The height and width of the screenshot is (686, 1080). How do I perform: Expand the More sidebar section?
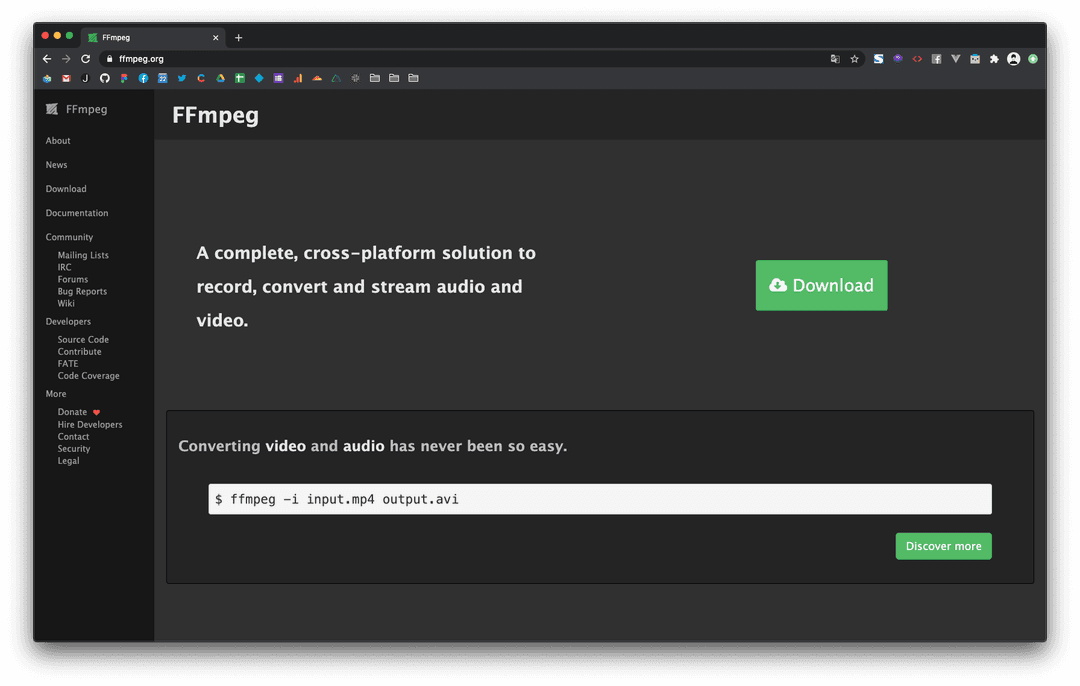click(x=55, y=393)
